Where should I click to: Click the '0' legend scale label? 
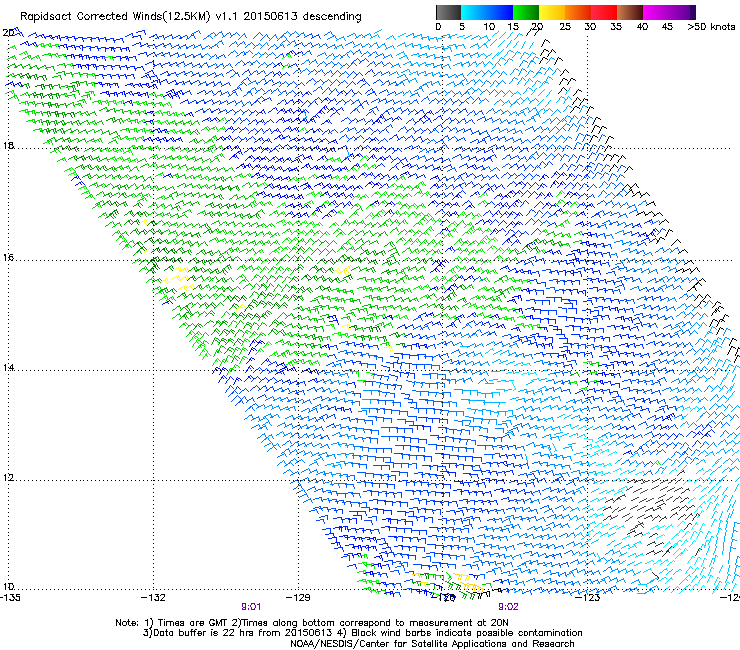point(438,27)
